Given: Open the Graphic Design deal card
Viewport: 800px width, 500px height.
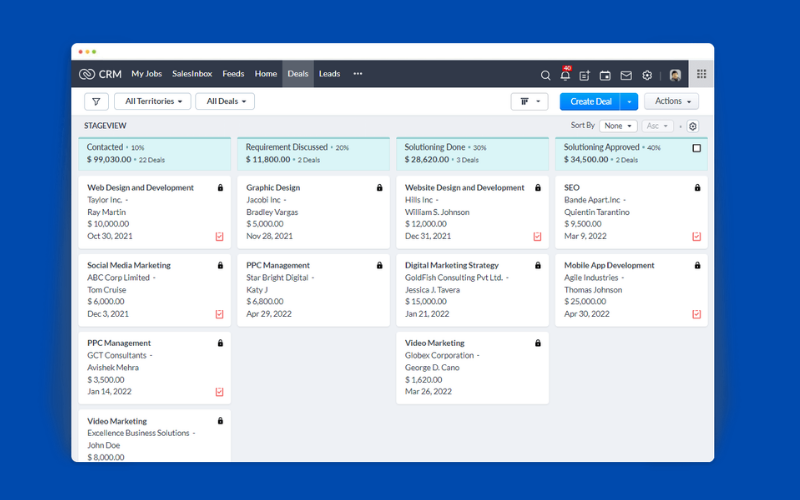Looking at the screenshot, I should pos(313,212).
